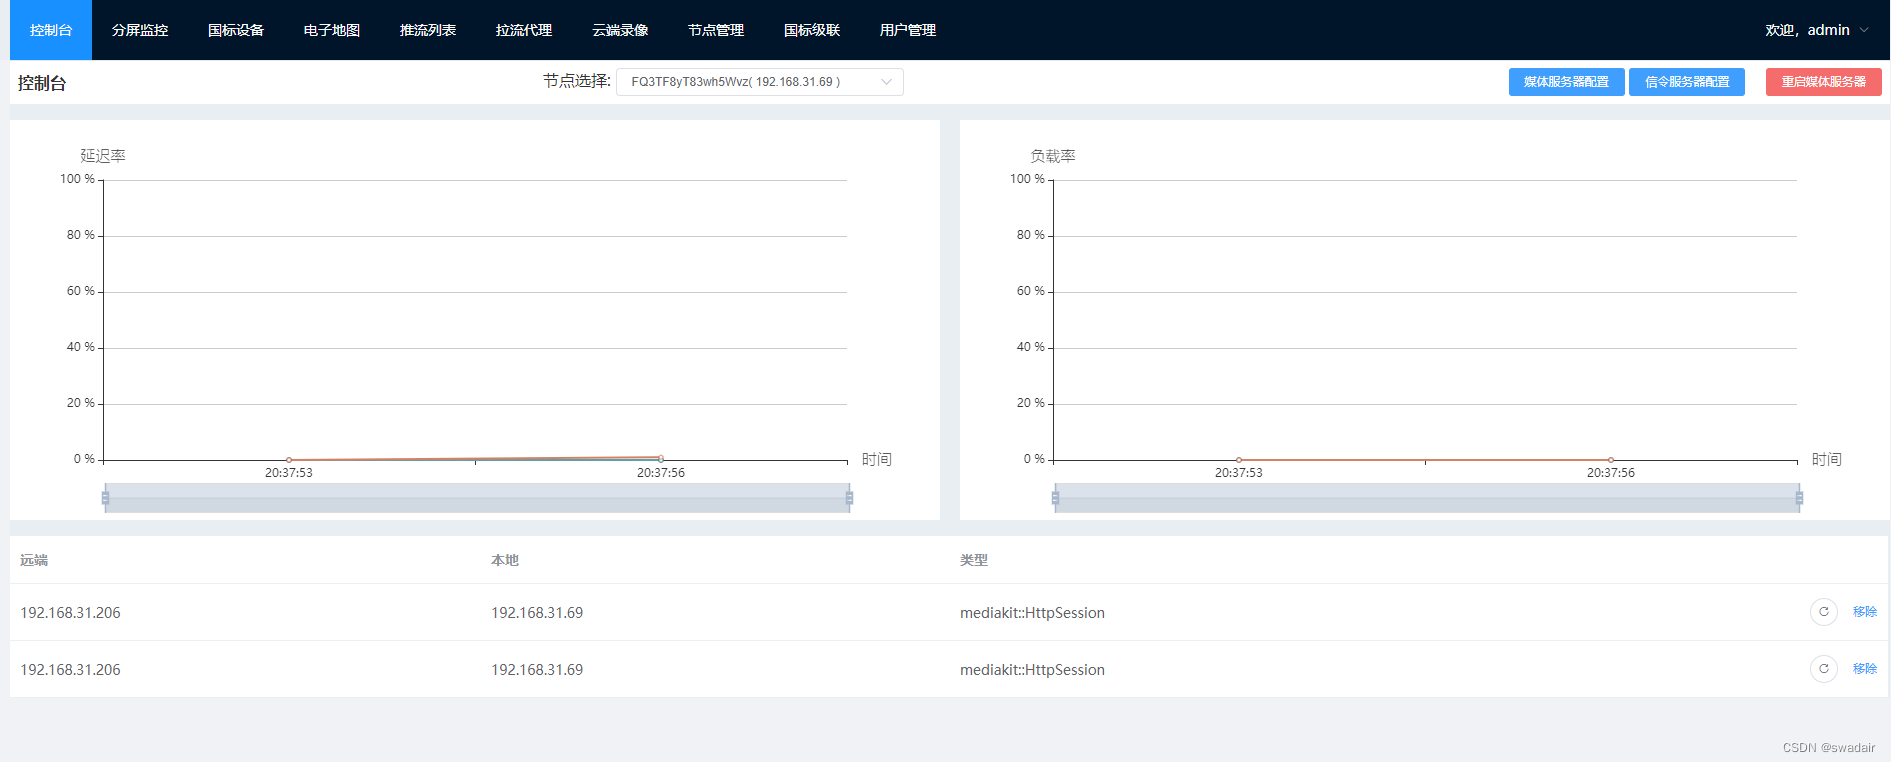1891x762 pixels.
Task: Go to 电子地图 tab
Action: pyautogui.click(x=332, y=30)
